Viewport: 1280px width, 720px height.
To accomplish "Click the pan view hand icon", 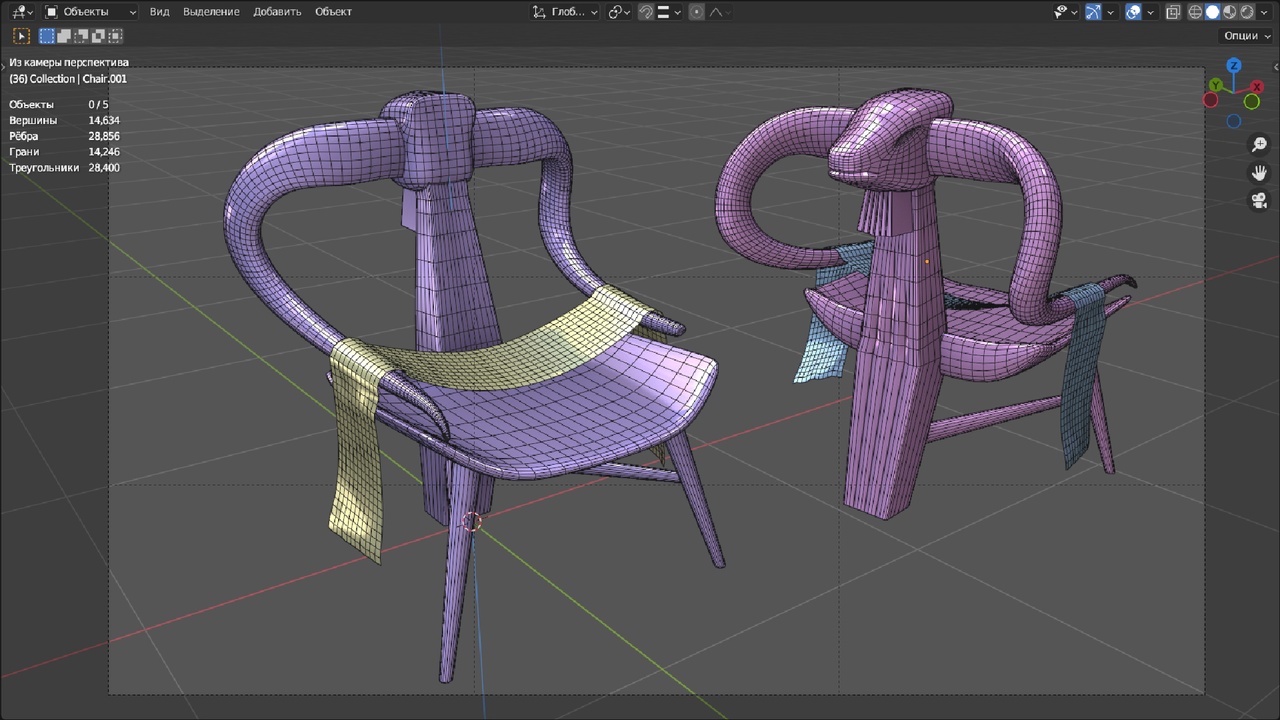I will click(1259, 173).
